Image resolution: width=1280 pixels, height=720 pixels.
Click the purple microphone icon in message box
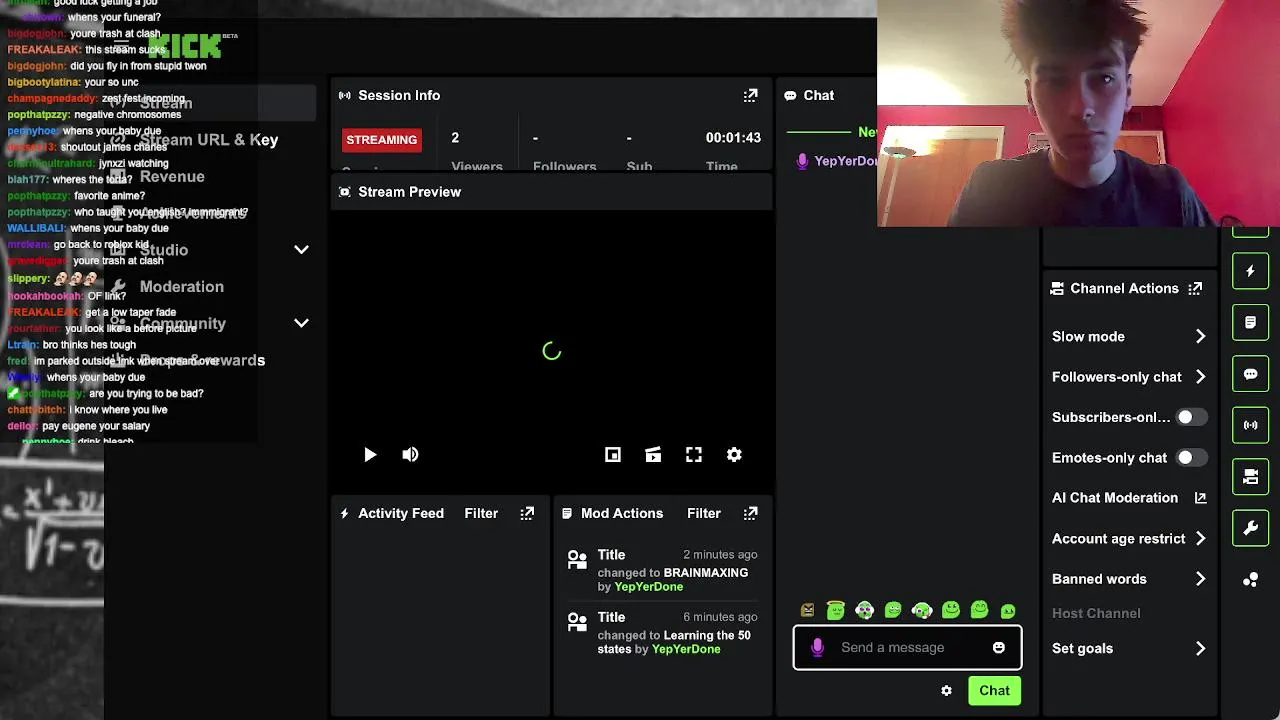[x=817, y=647]
